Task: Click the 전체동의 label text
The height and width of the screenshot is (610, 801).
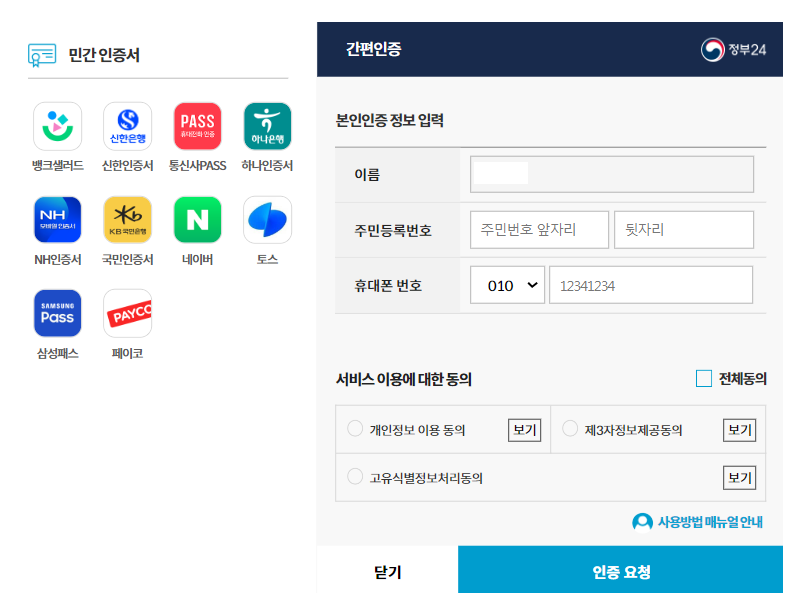Action: [743, 379]
